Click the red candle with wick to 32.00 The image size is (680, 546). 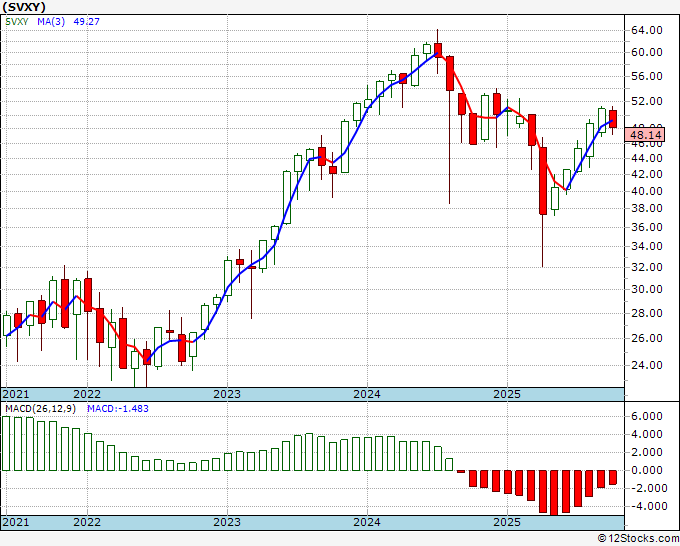[x=543, y=181]
